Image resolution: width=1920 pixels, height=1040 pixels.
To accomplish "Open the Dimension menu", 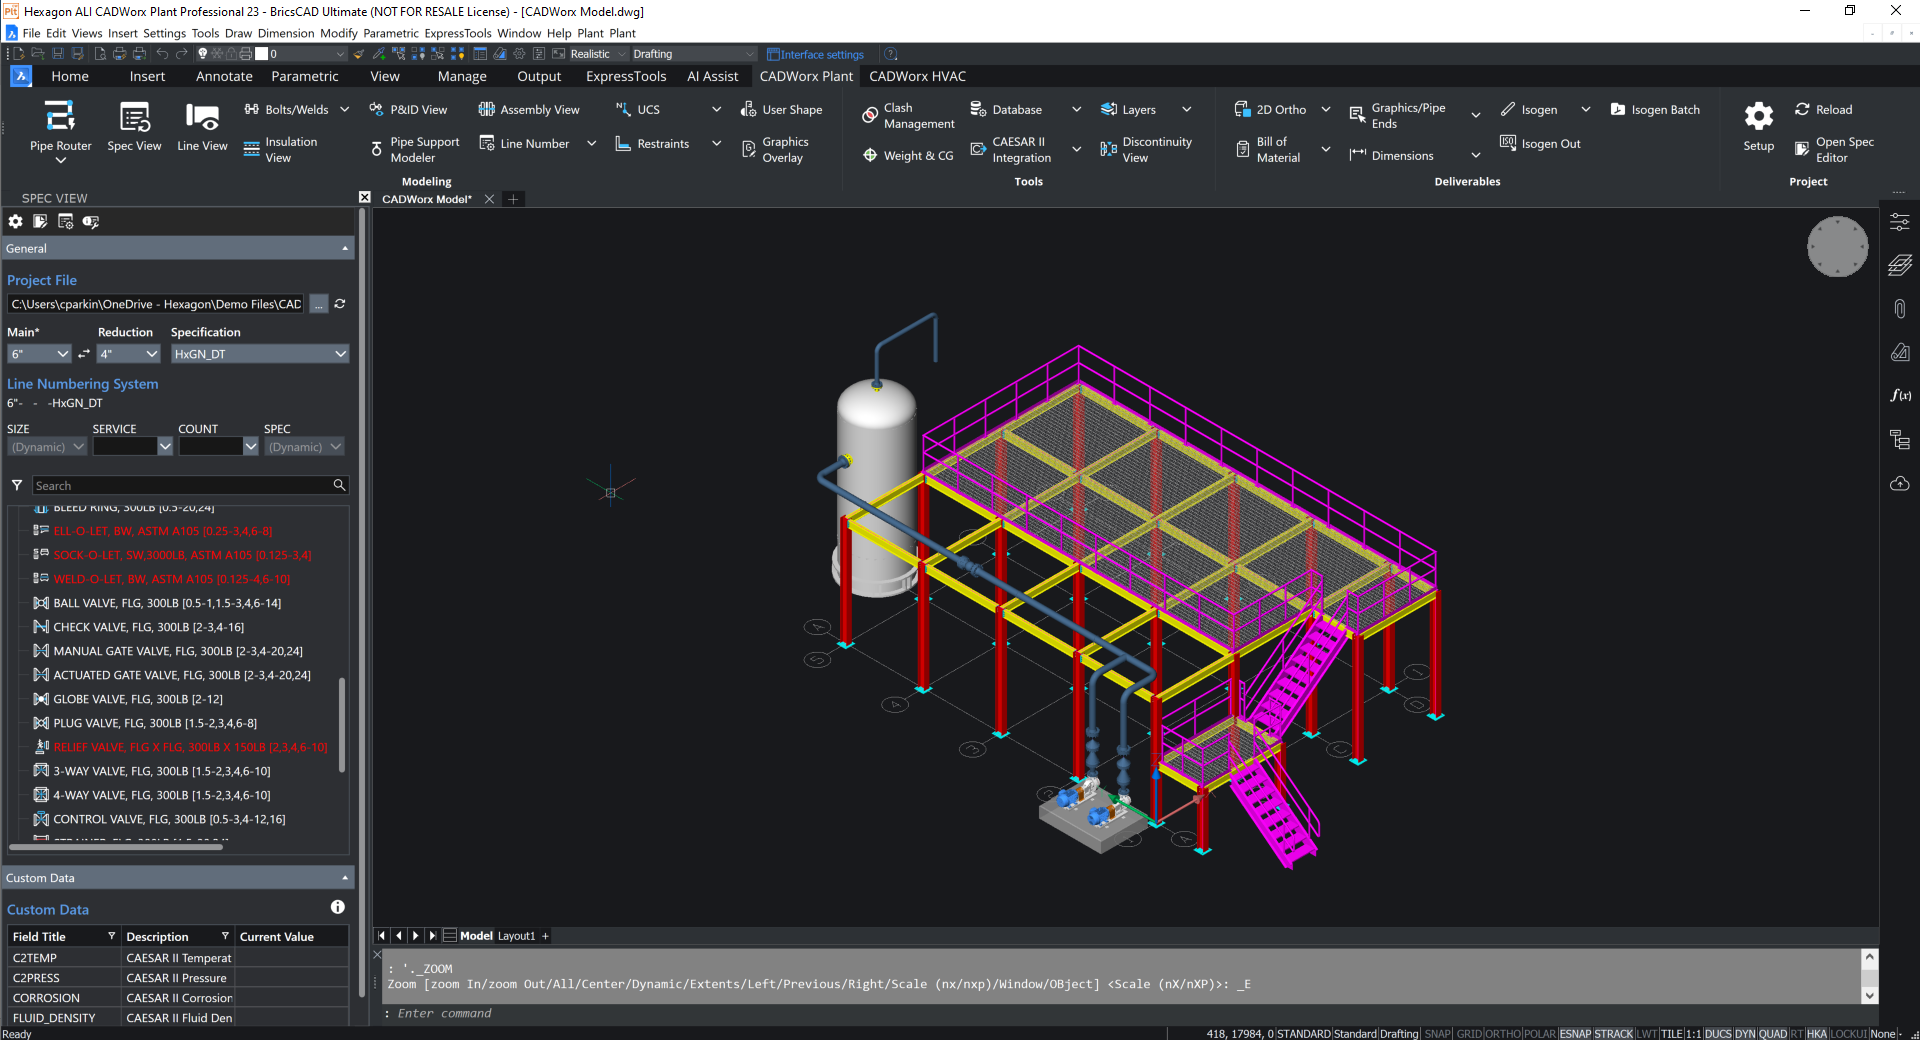I will pos(285,33).
